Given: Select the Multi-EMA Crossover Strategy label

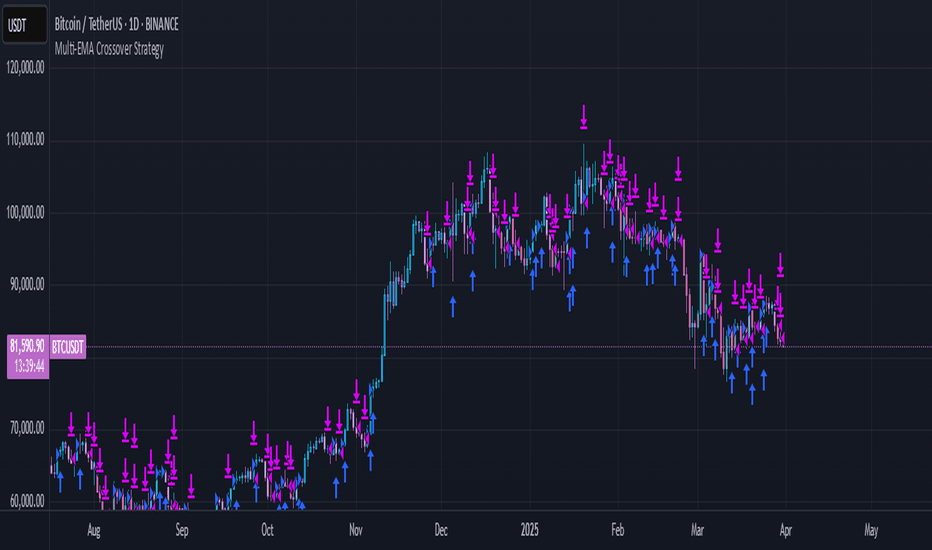Looking at the screenshot, I should (x=109, y=49).
